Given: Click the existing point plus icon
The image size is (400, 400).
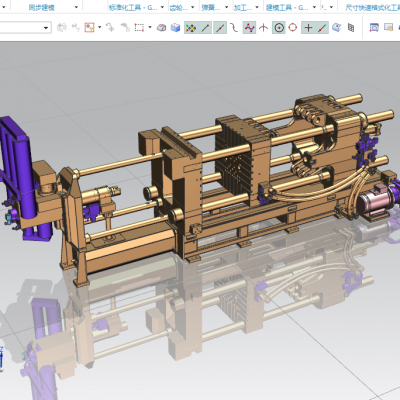Looking at the screenshot, I should [308, 28].
